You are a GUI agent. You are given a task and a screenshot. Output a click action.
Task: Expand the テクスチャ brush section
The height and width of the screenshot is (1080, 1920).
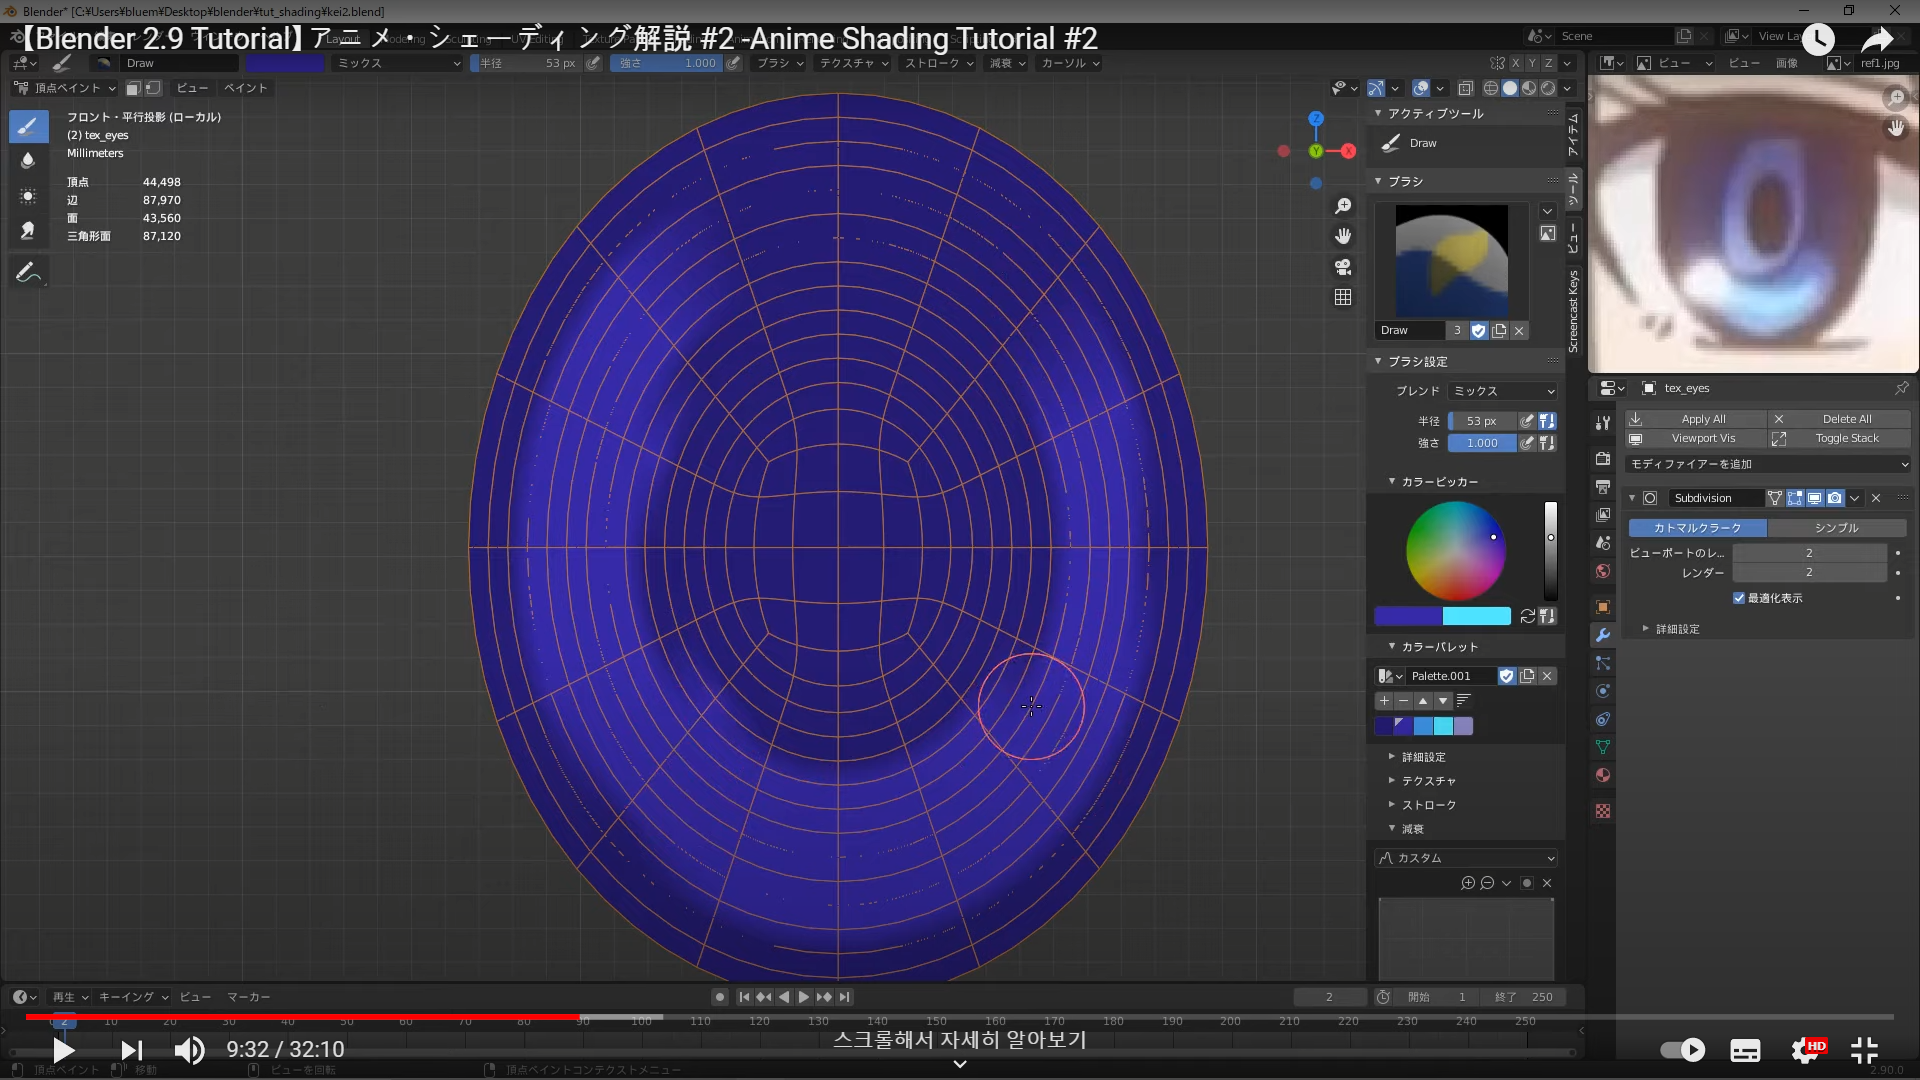coord(1428,781)
